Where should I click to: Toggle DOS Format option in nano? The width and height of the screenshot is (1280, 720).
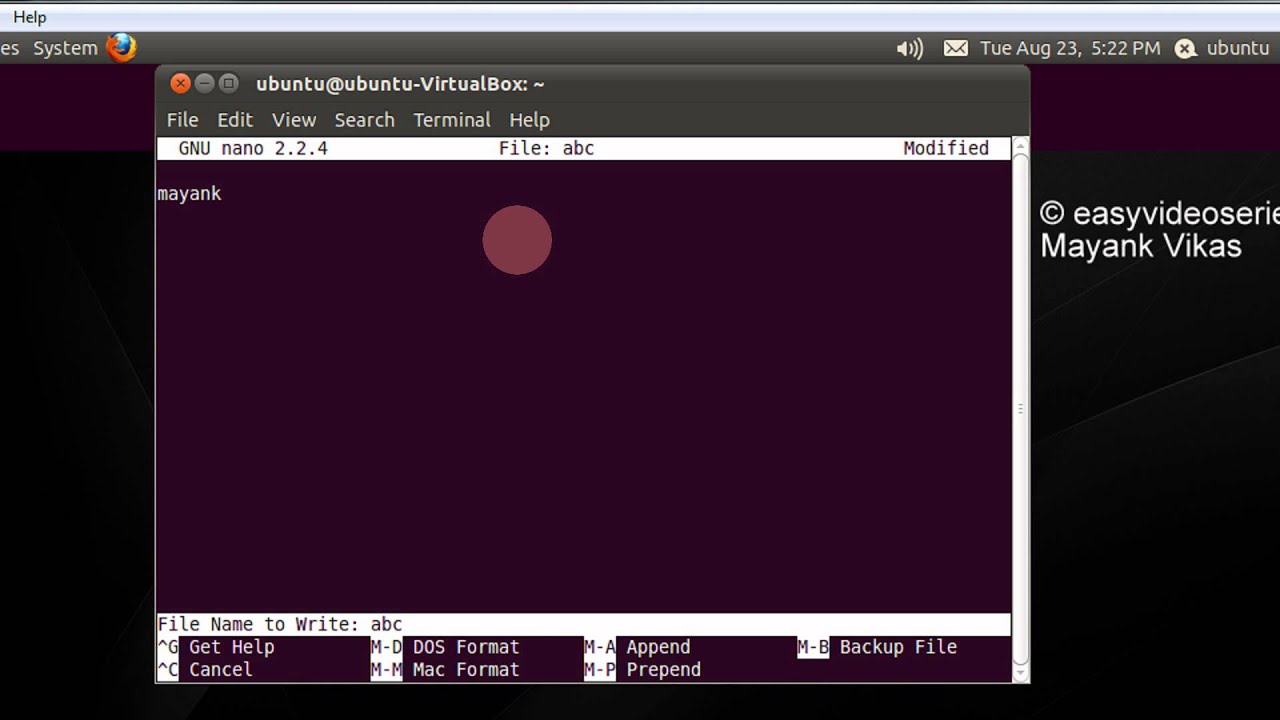tap(445, 647)
